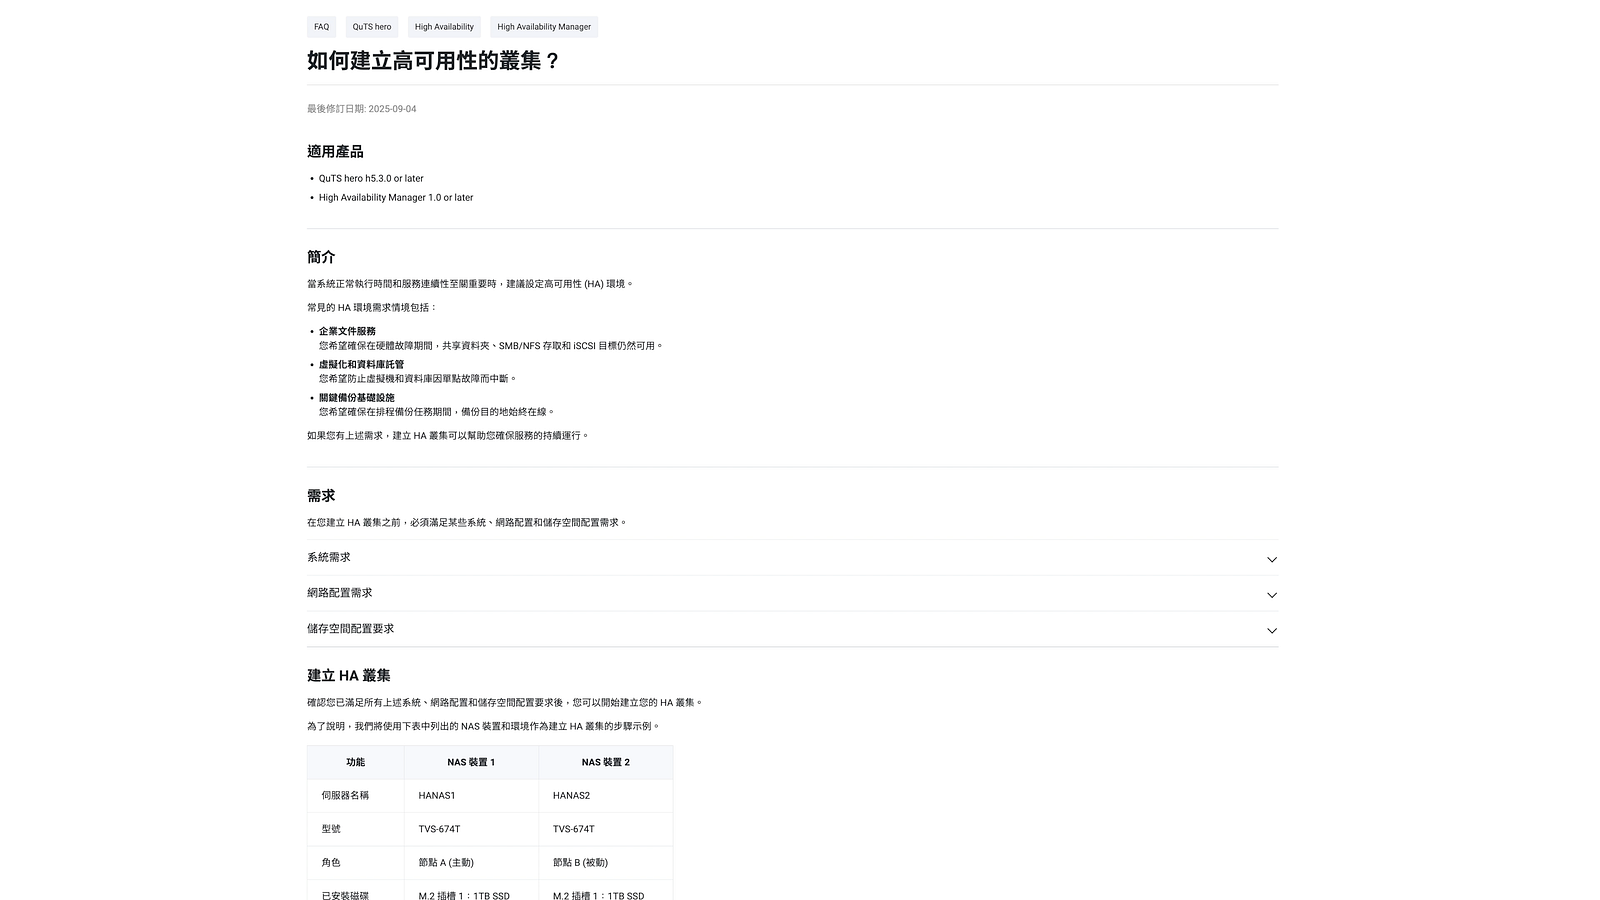The width and height of the screenshot is (1600, 900).
Task: Open the High Availability Manager tag
Action: (544, 27)
